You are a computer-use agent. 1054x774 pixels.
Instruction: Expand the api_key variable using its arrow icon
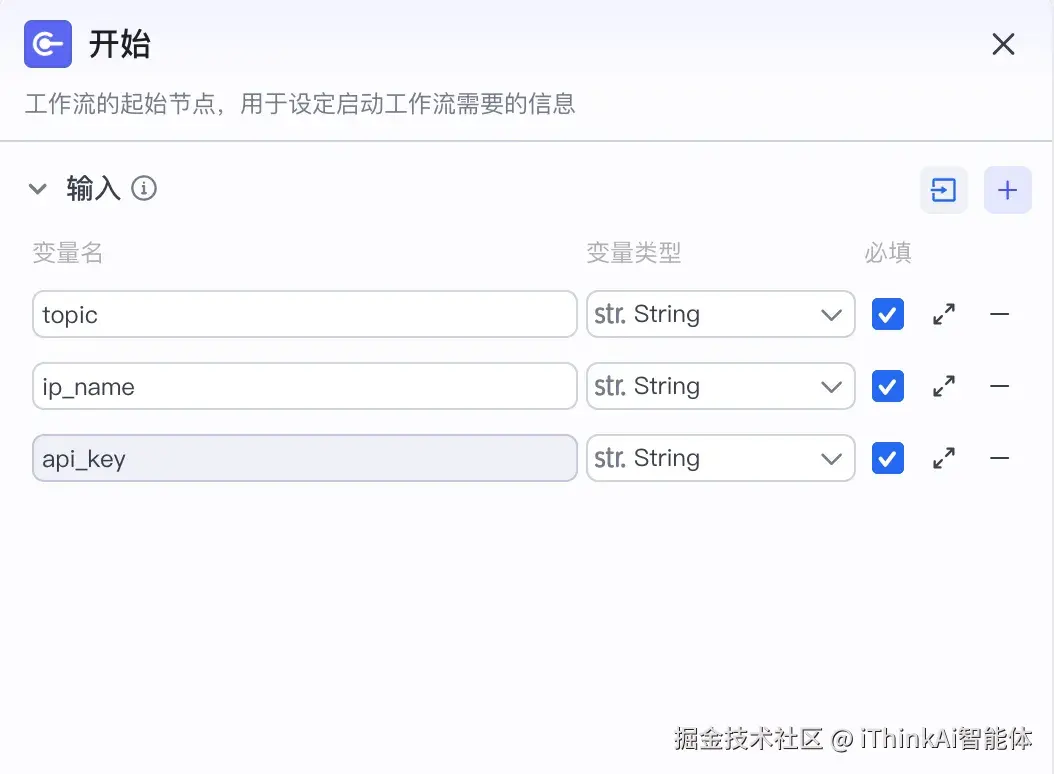click(x=943, y=458)
